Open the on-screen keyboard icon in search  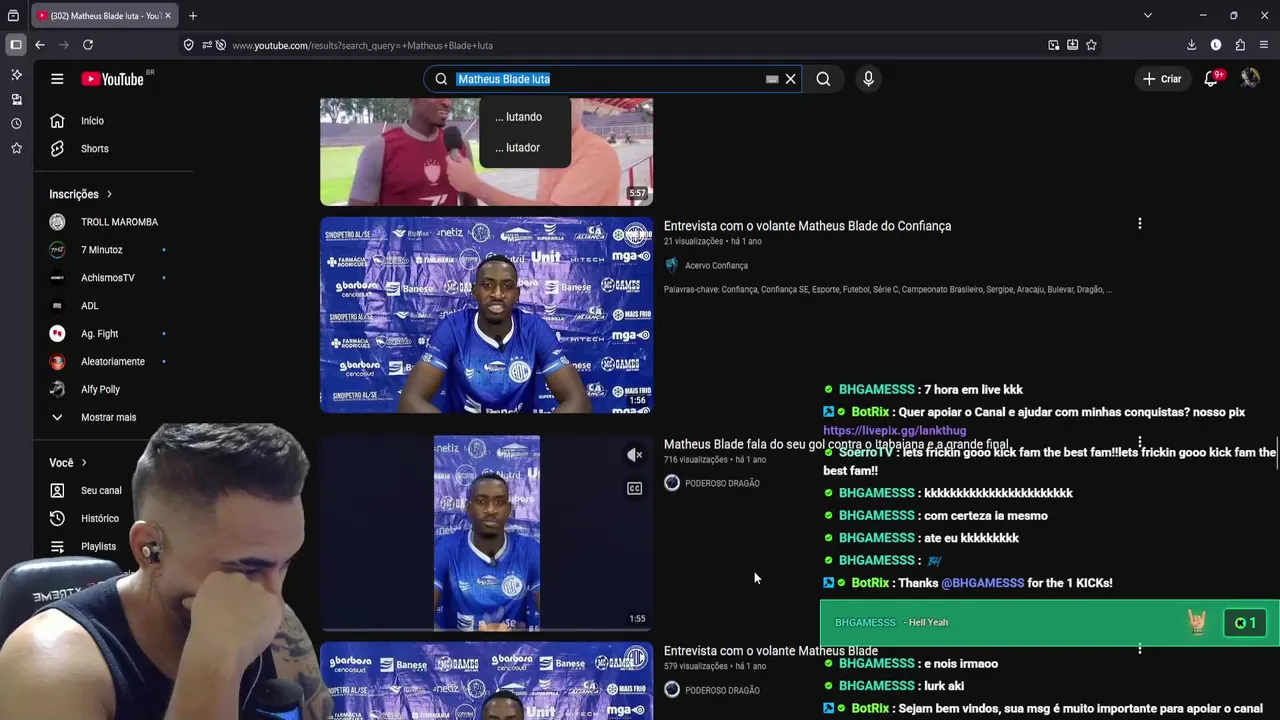pos(772,79)
